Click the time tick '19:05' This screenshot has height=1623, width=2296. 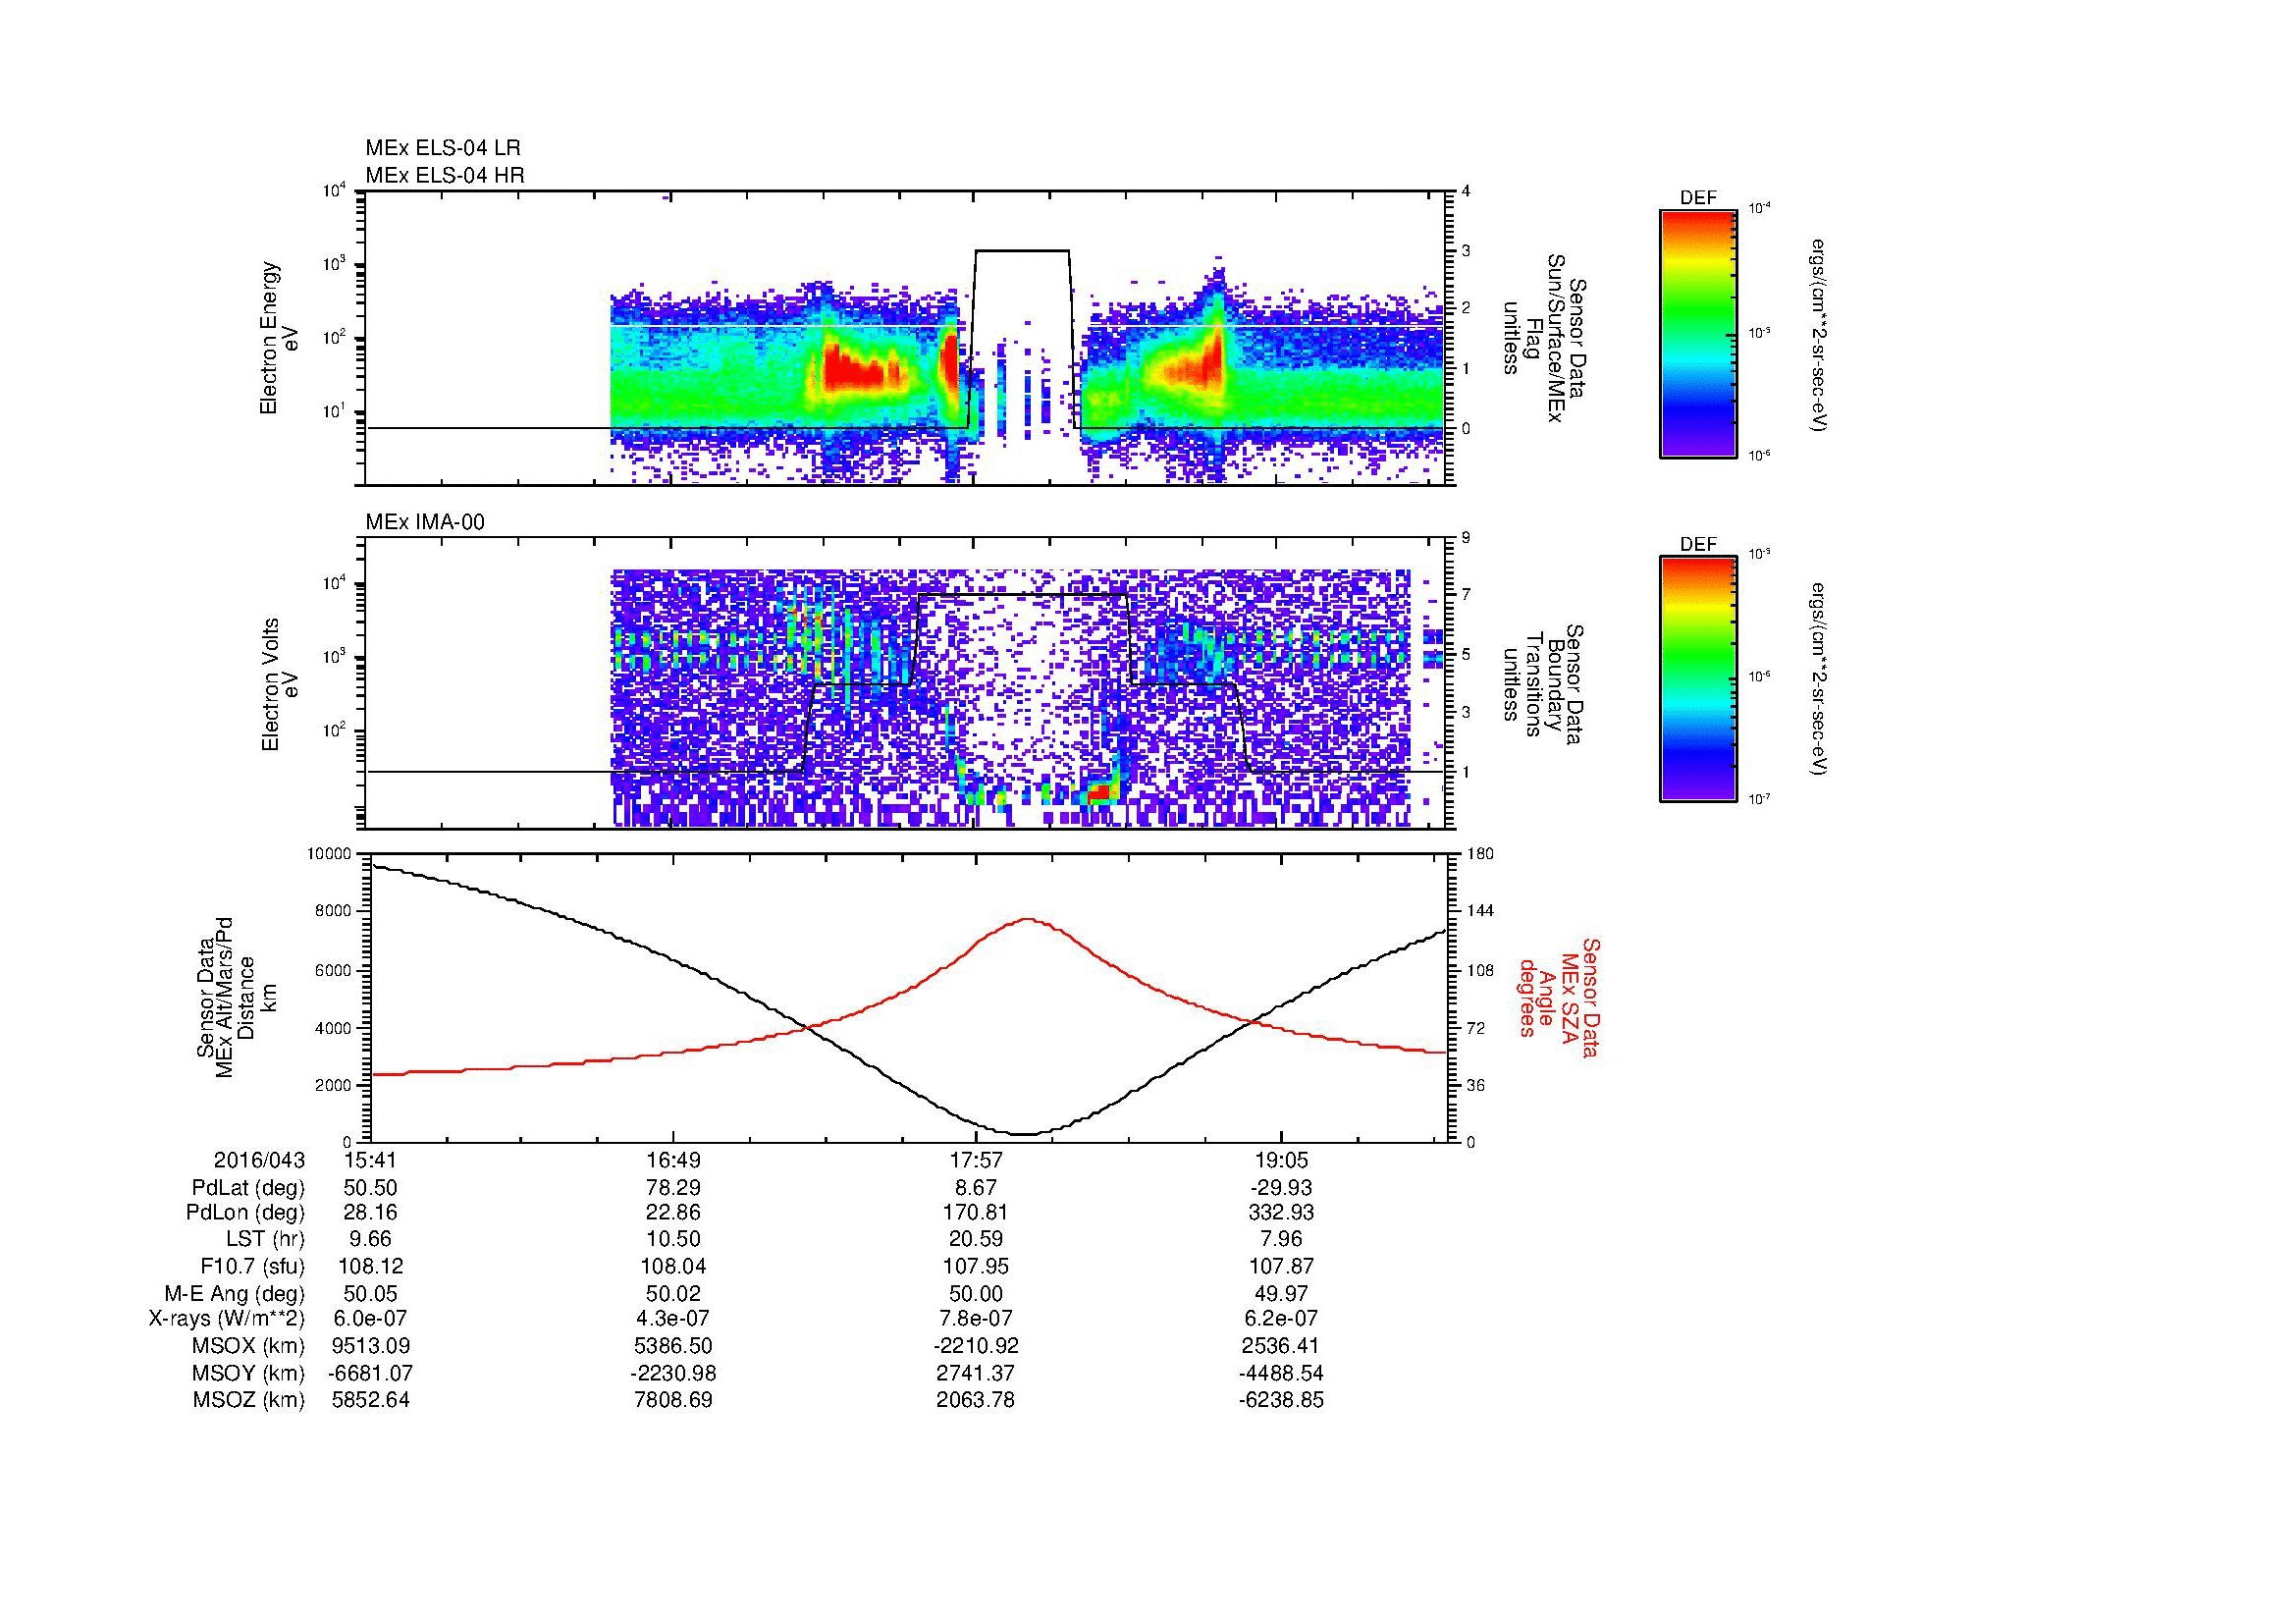[x=1281, y=1161]
